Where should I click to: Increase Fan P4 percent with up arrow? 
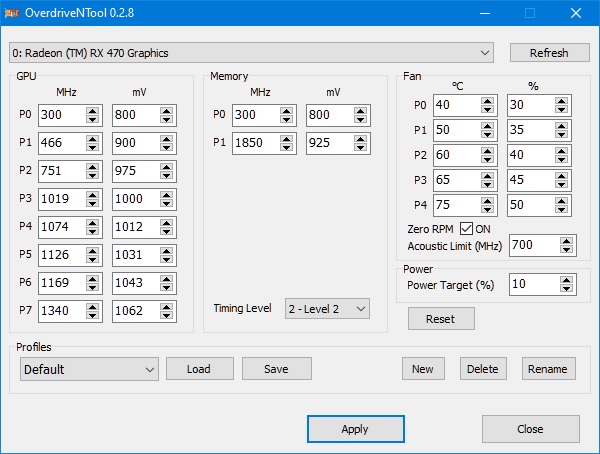coord(561,201)
